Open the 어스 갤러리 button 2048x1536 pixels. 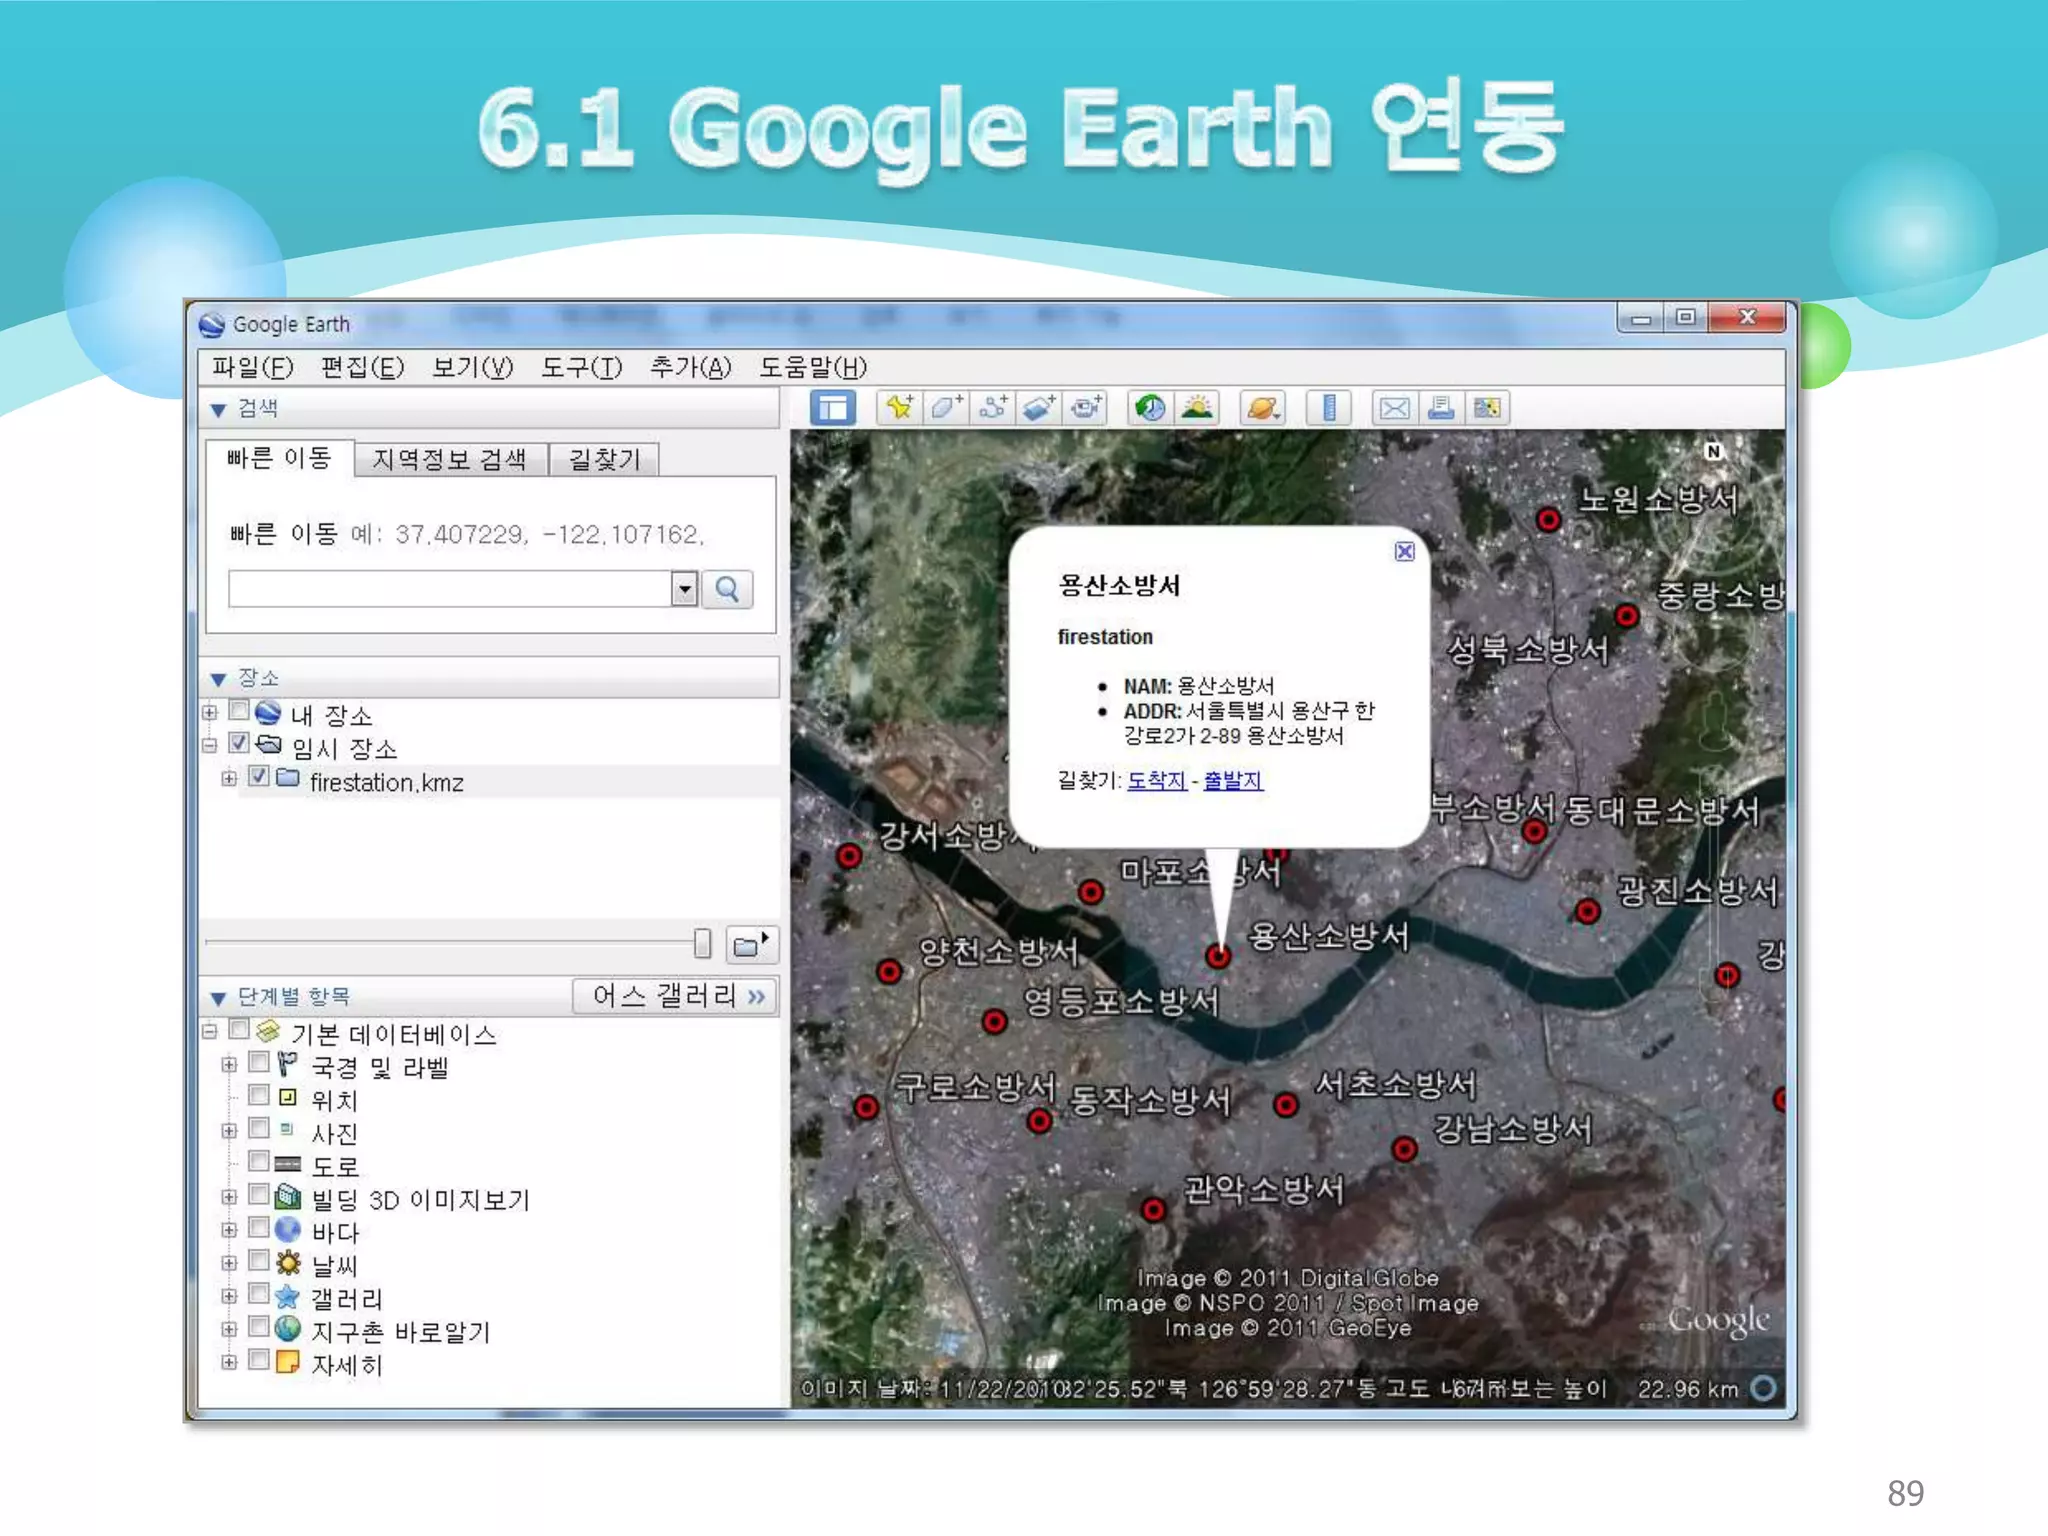click(x=677, y=996)
